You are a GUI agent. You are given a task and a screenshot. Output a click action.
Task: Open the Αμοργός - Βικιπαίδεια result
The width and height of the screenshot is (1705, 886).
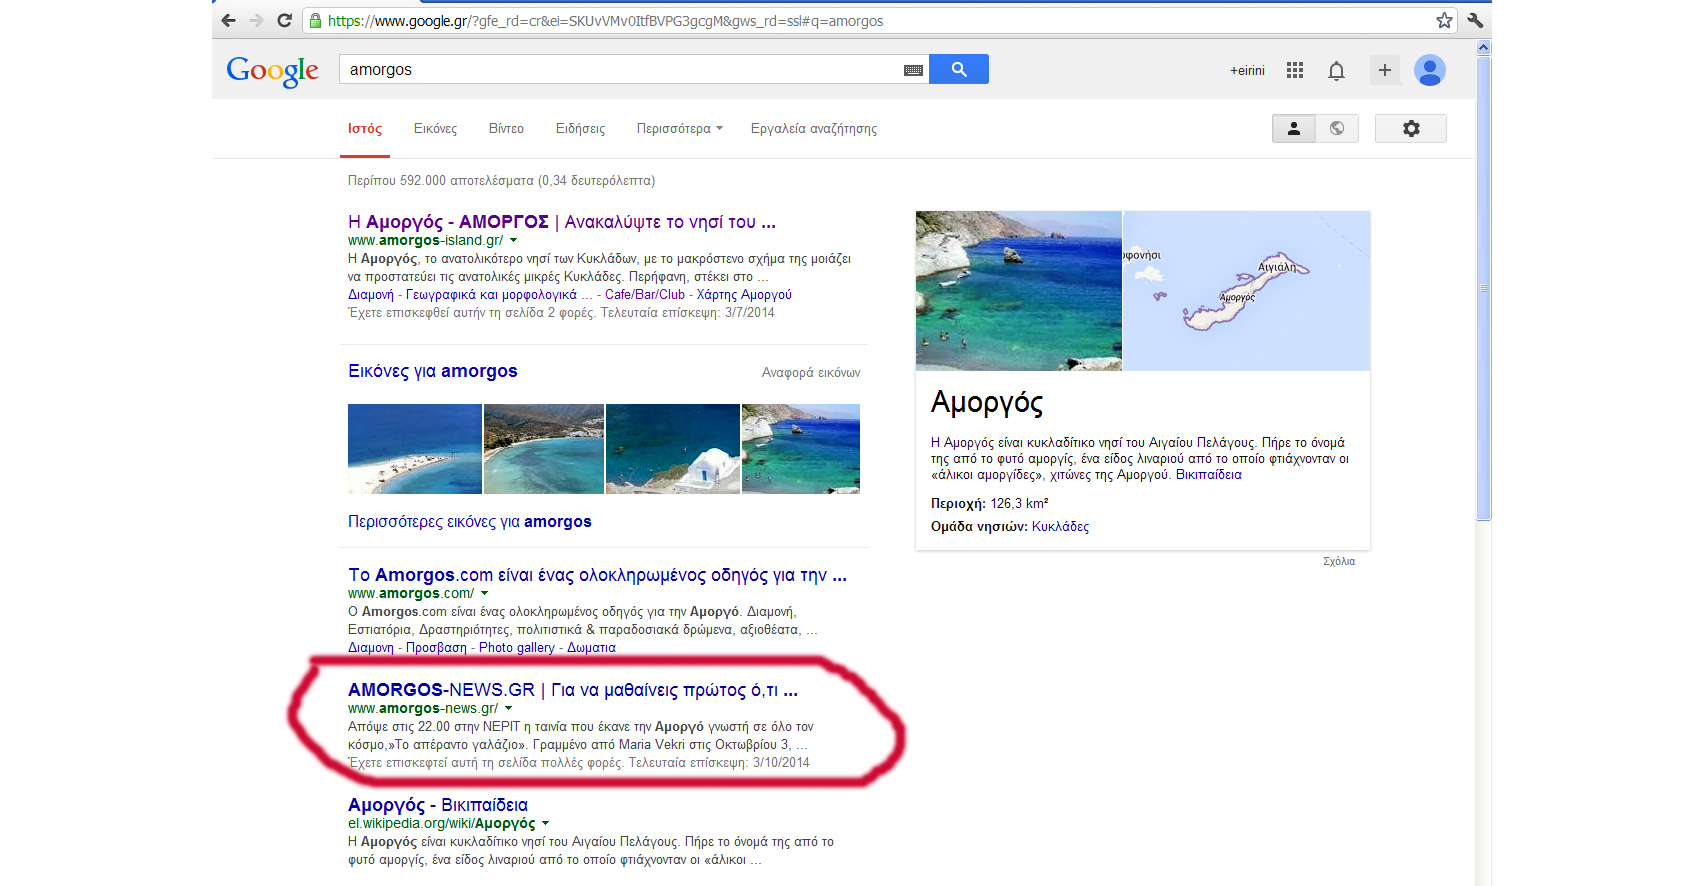438,805
